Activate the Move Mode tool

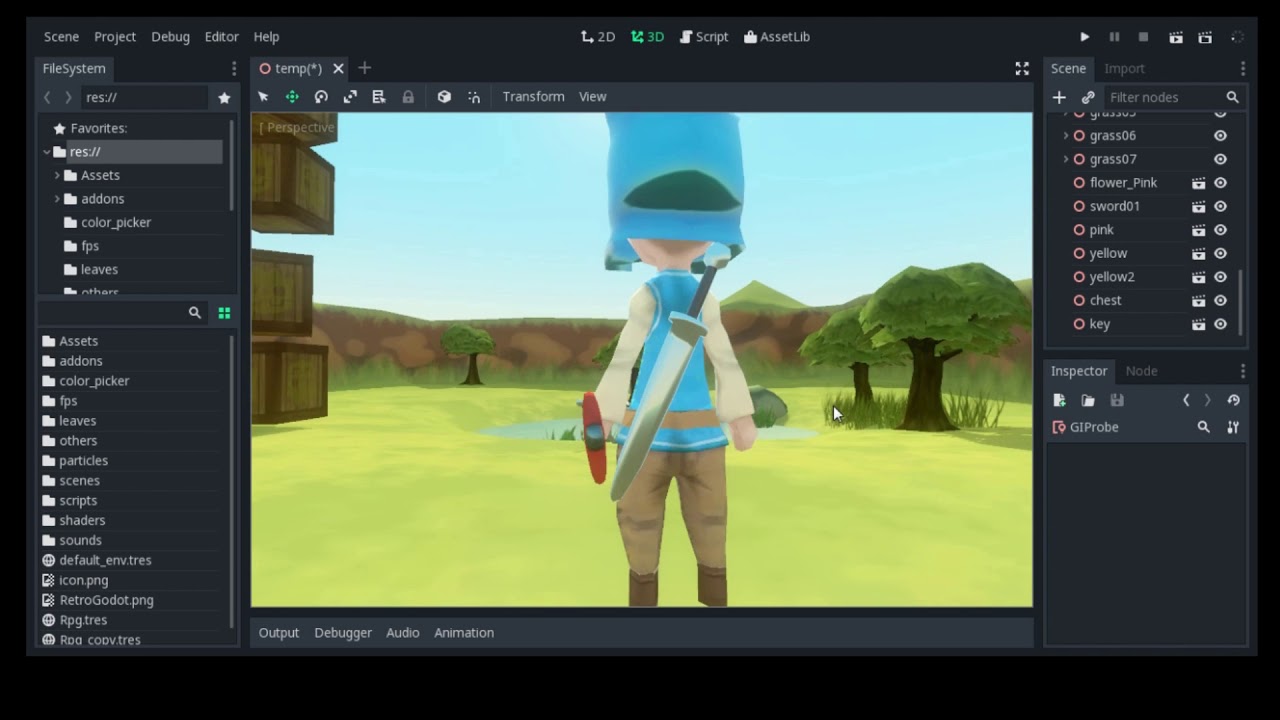(292, 97)
